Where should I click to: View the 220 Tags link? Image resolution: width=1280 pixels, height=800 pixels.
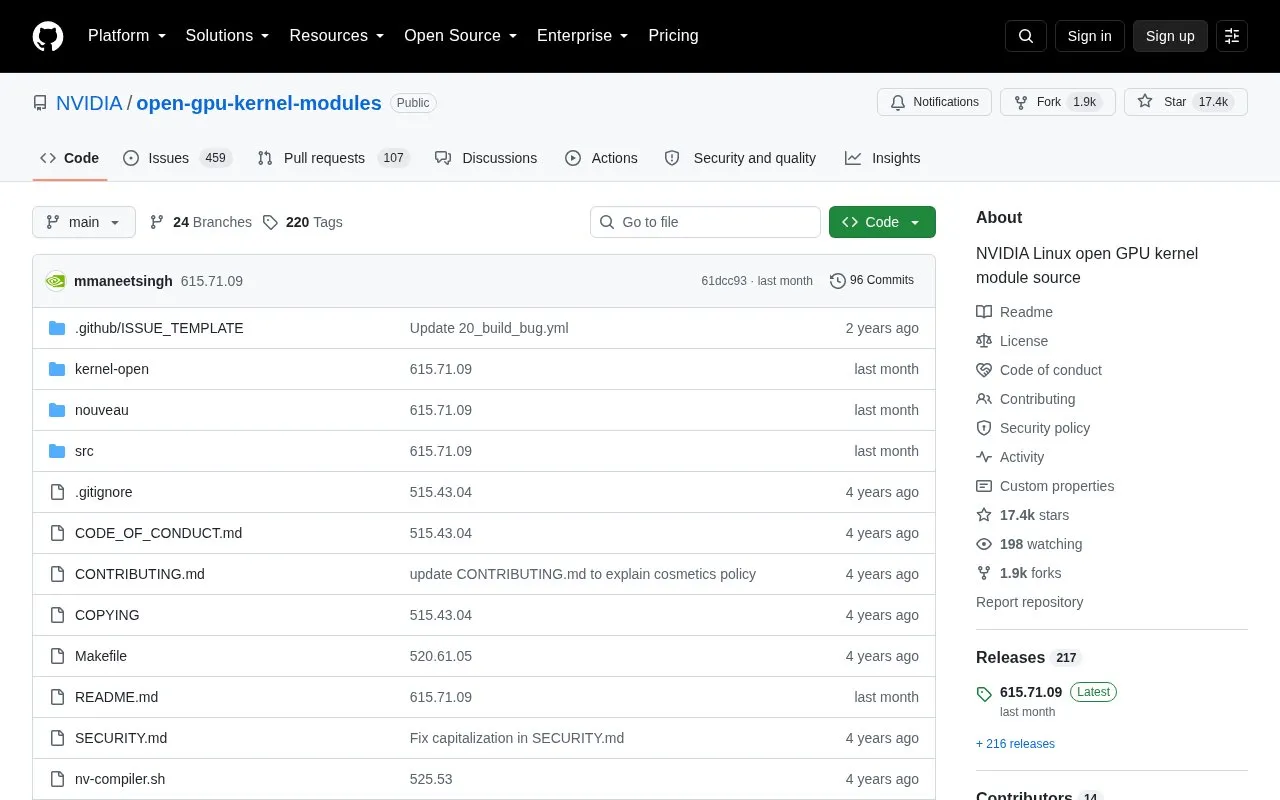point(303,222)
